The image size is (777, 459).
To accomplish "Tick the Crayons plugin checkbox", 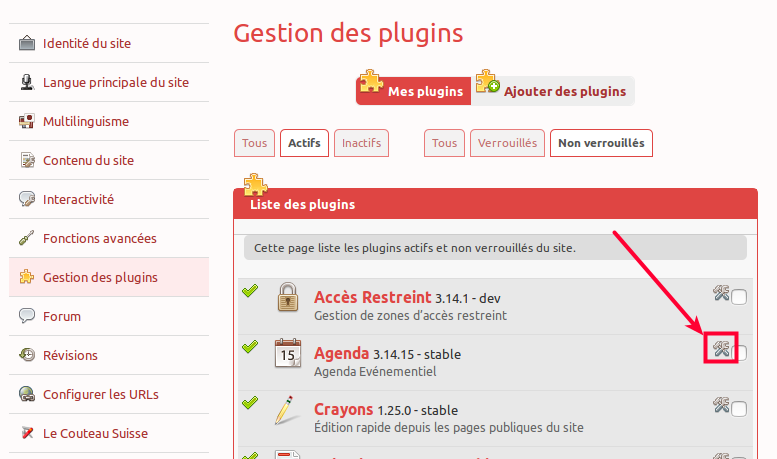I will (x=738, y=409).
